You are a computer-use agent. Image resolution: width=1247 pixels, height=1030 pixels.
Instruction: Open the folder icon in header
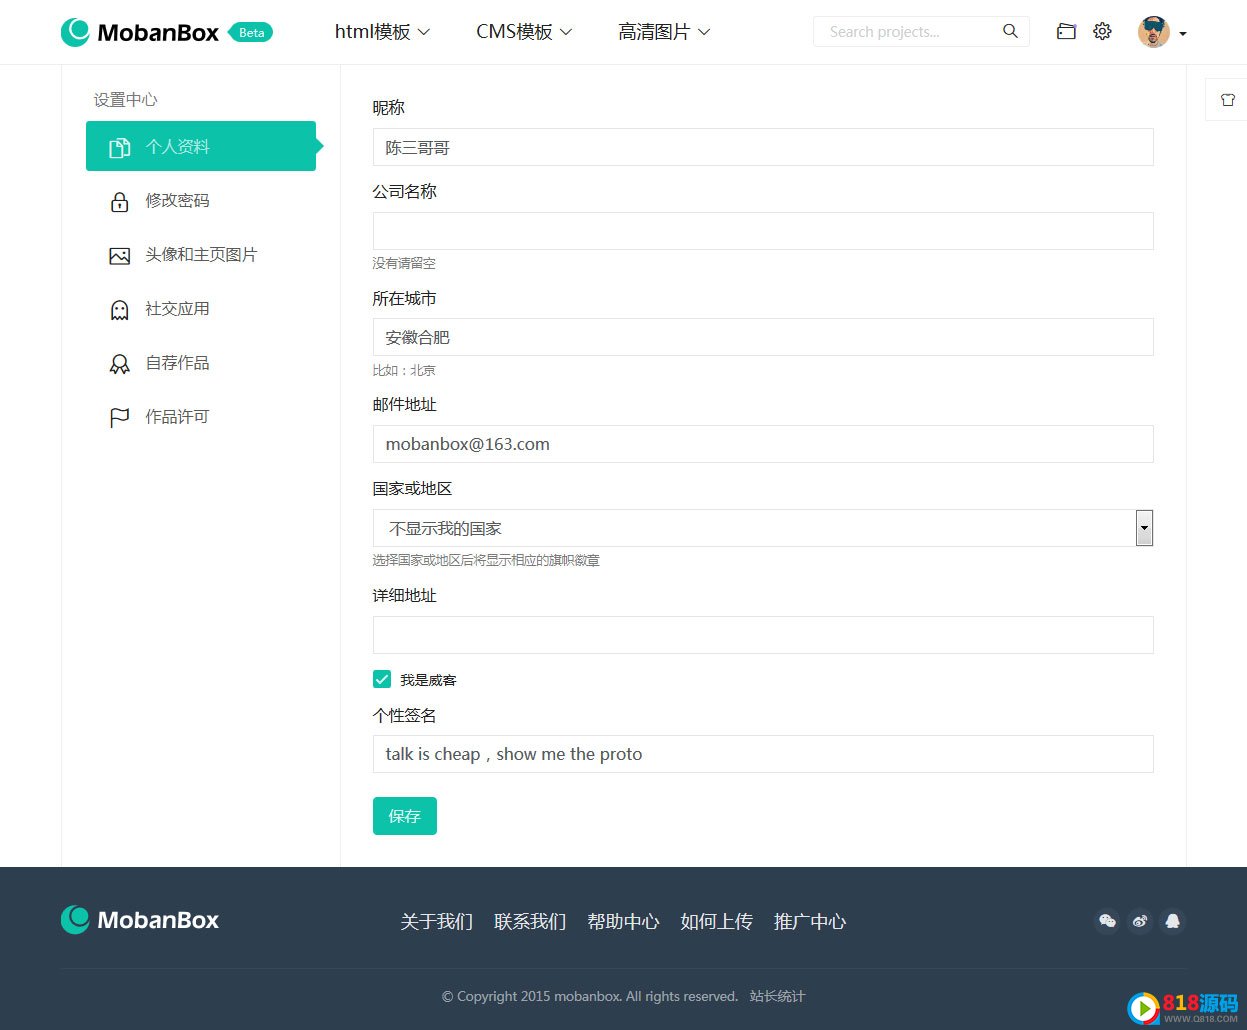pyautogui.click(x=1066, y=31)
